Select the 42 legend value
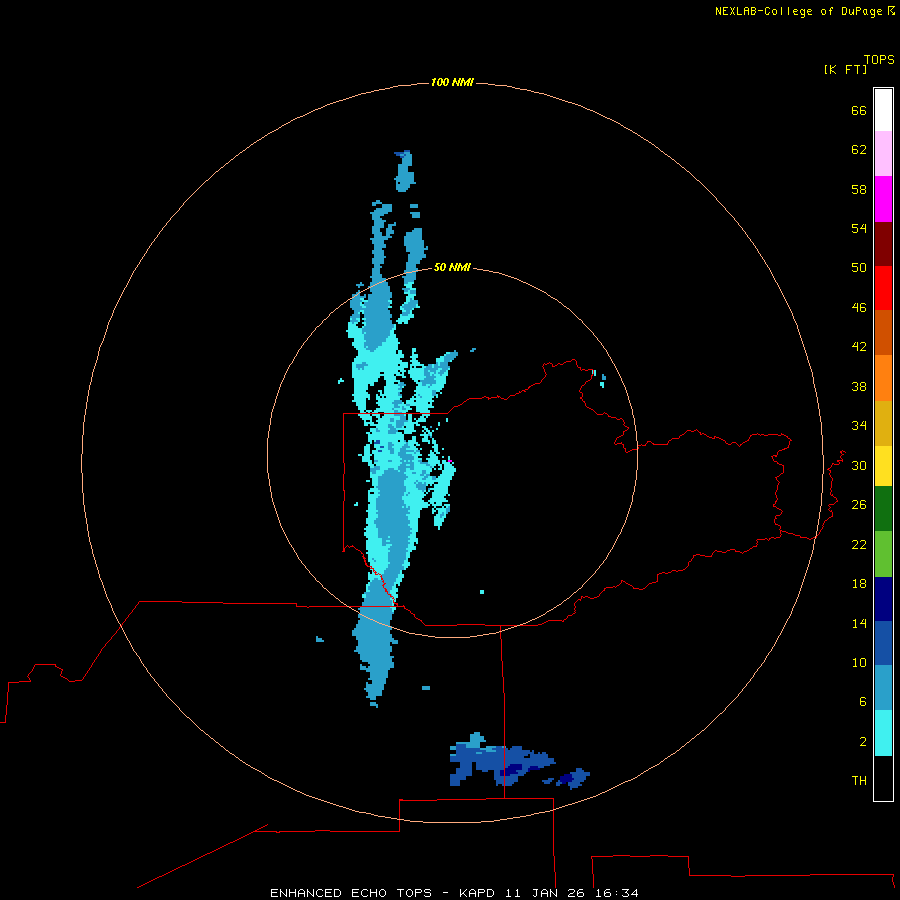 tap(859, 346)
